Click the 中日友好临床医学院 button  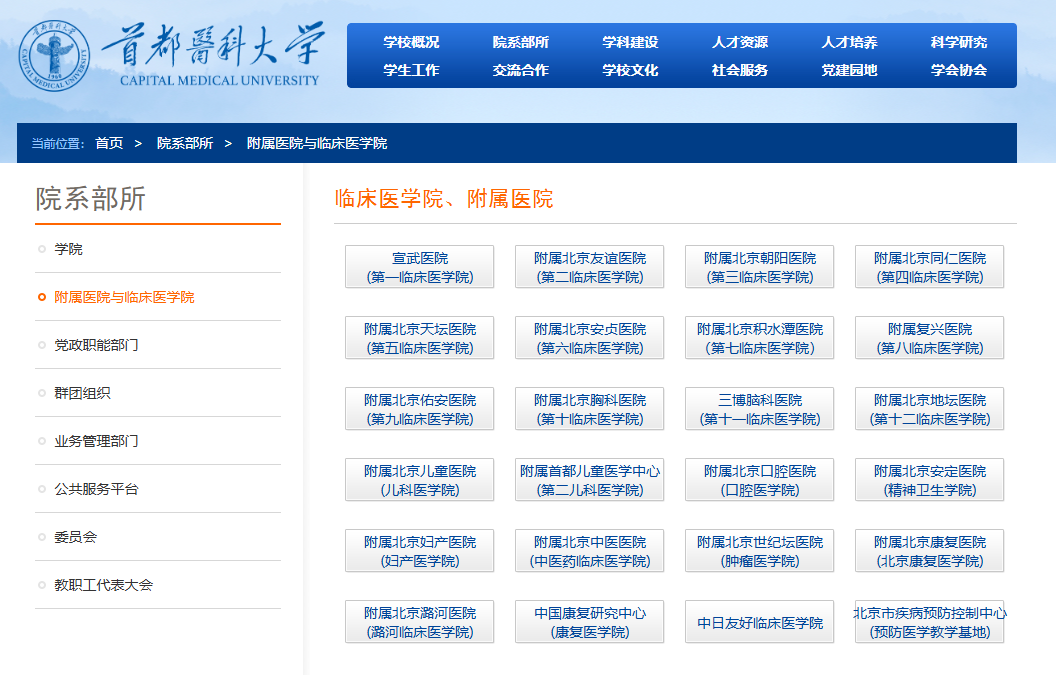click(759, 621)
